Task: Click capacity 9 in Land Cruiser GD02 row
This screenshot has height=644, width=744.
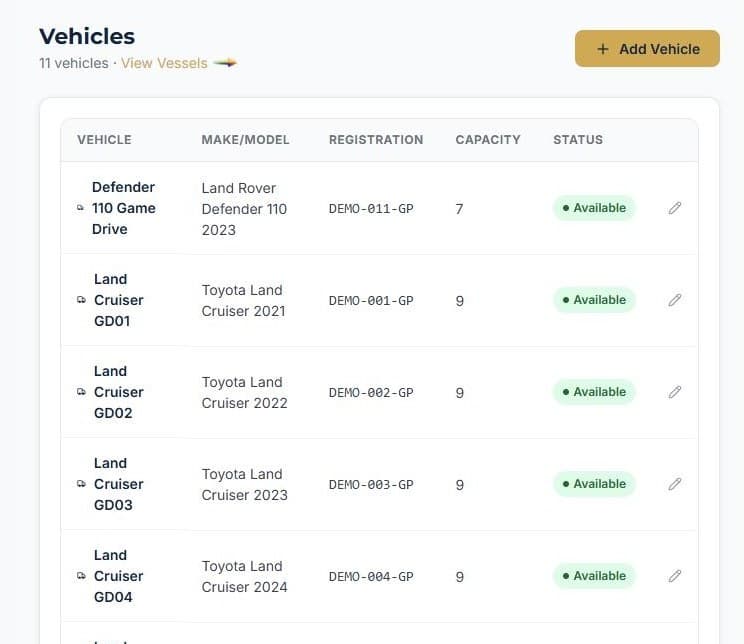Action: 459,393
